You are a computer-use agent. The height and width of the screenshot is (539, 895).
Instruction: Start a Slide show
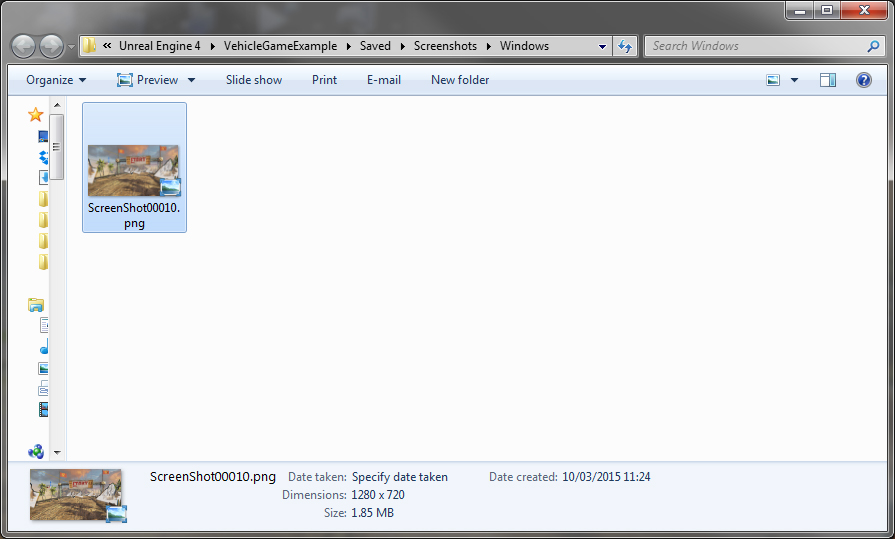(x=253, y=80)
